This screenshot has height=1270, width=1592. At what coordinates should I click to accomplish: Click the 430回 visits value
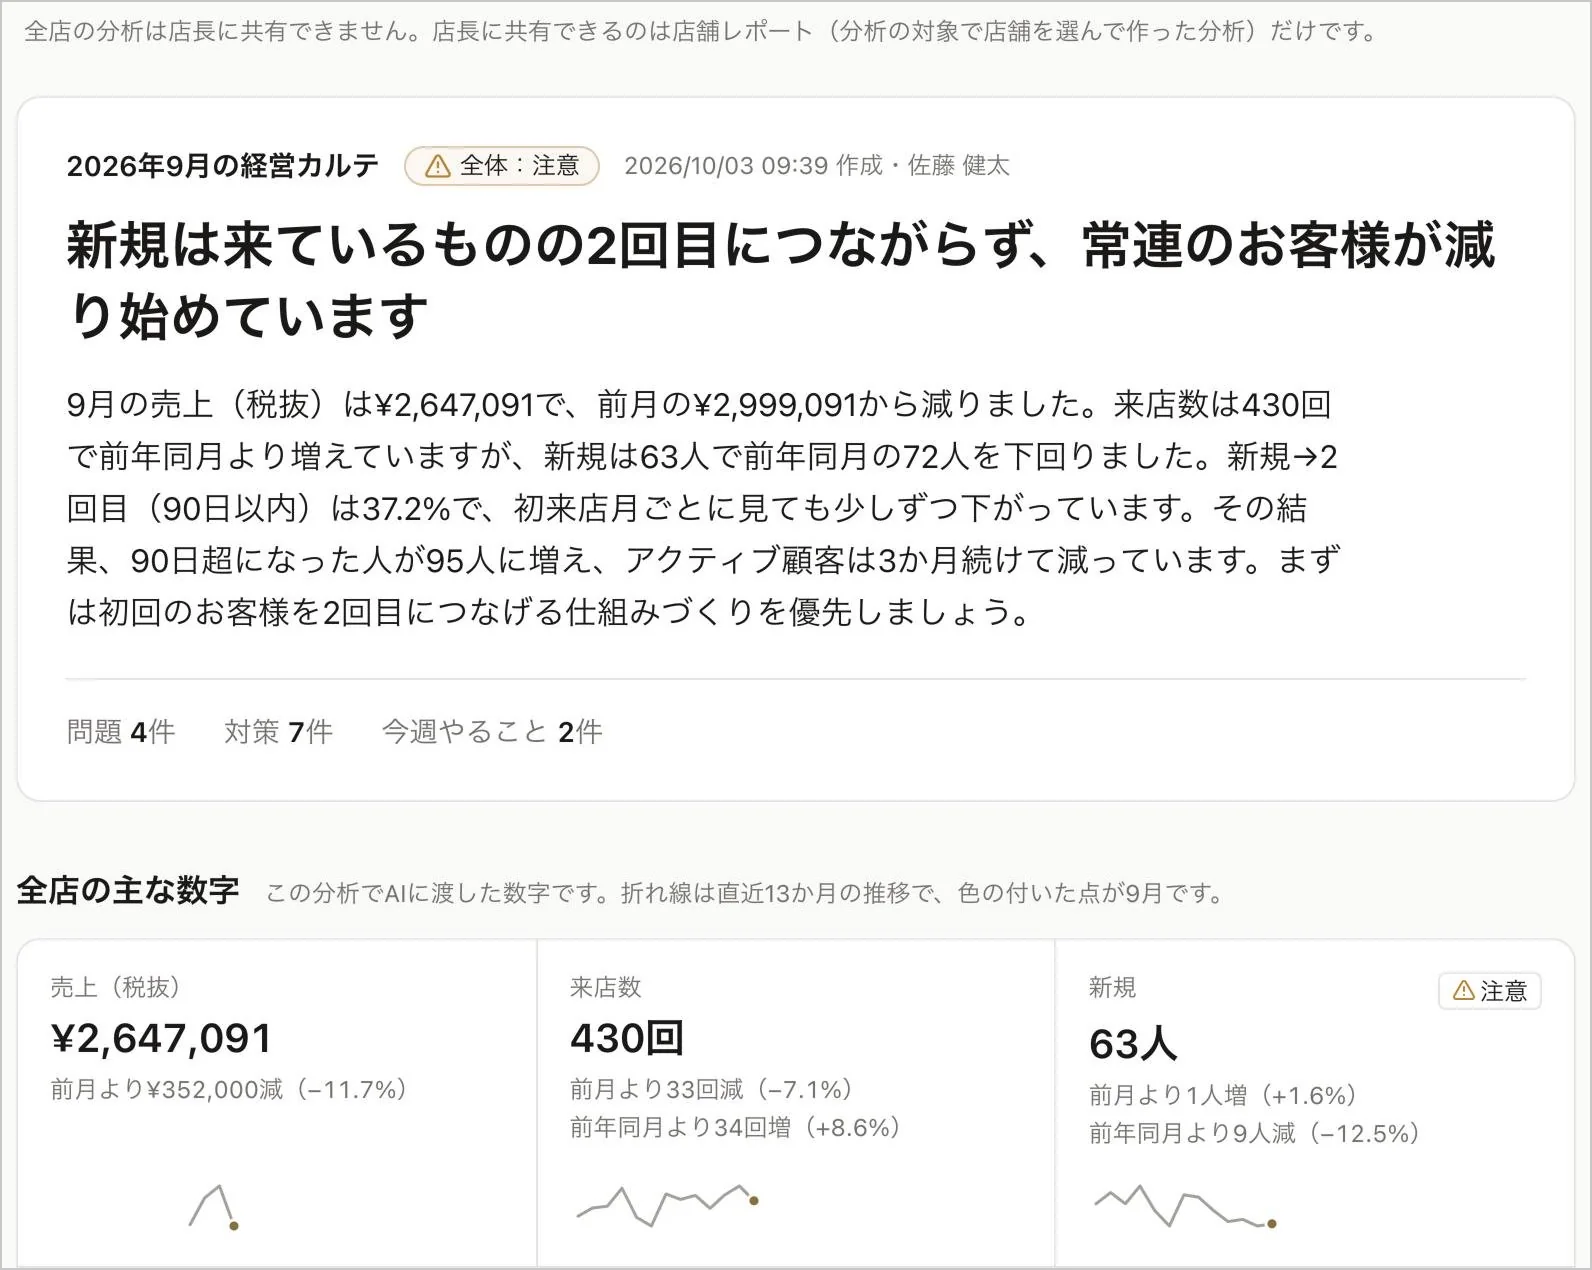click(x=627, y=1039)
